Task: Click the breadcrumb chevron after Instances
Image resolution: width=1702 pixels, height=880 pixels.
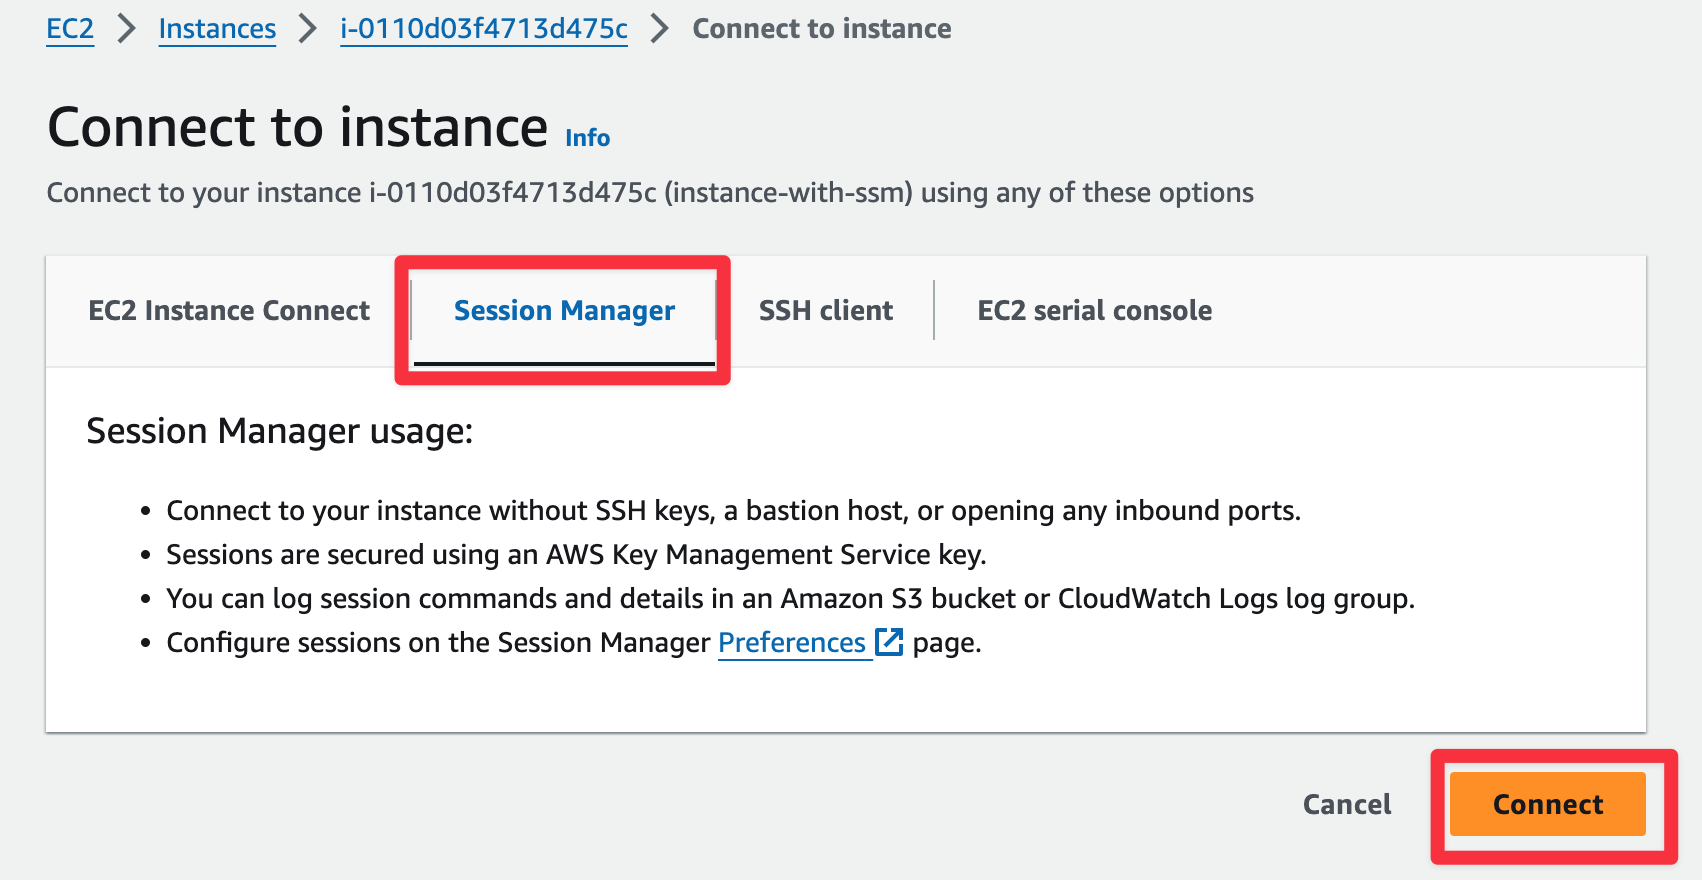Action: [308, 29]
